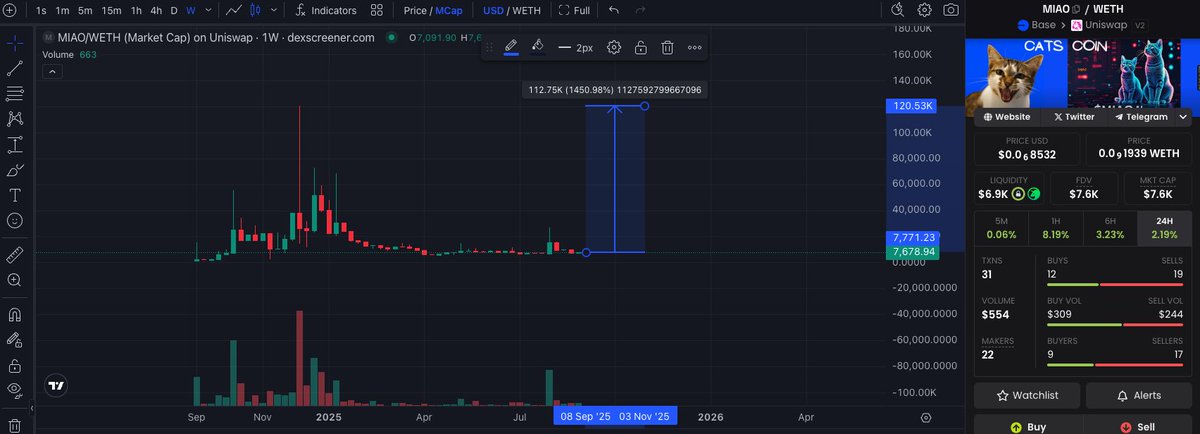The height and width of the screenshot is (434, 1200).
Task: Open the token Twitter link
Action: point(1075,117)
